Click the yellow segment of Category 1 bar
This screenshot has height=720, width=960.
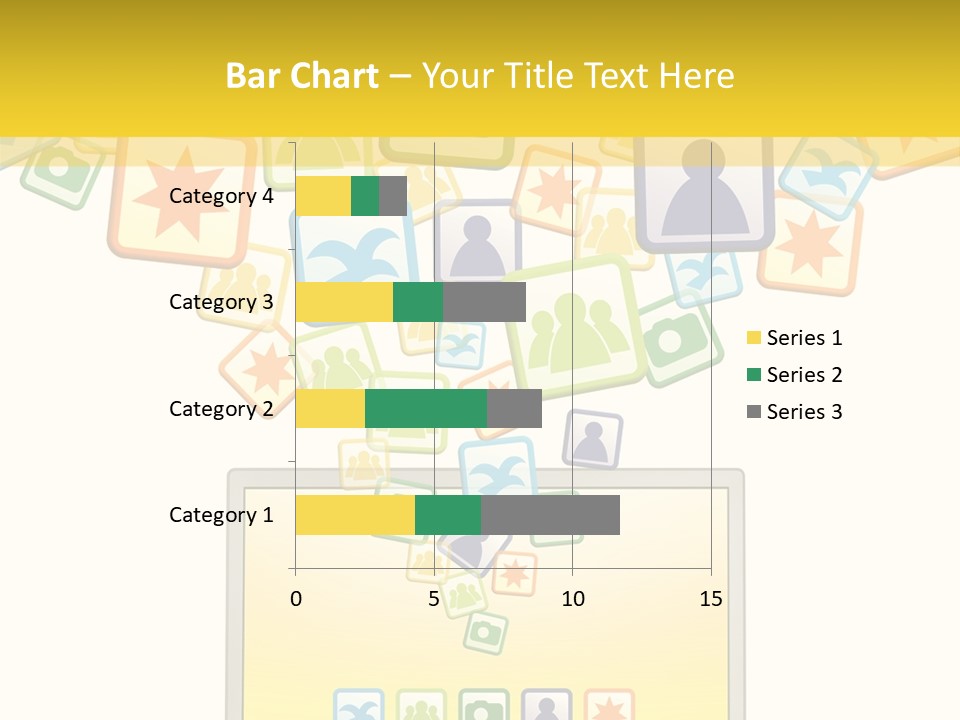tap(355, 515)
